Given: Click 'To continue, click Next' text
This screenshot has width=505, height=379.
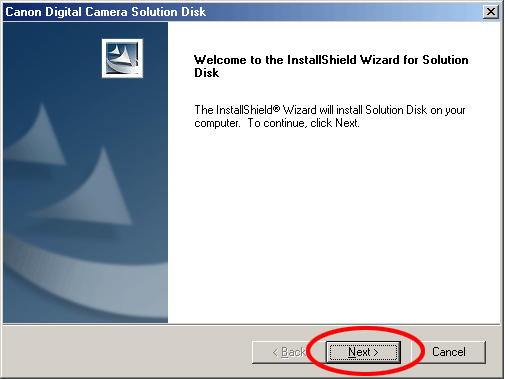Looking at the screenshot, I should 303,123.
